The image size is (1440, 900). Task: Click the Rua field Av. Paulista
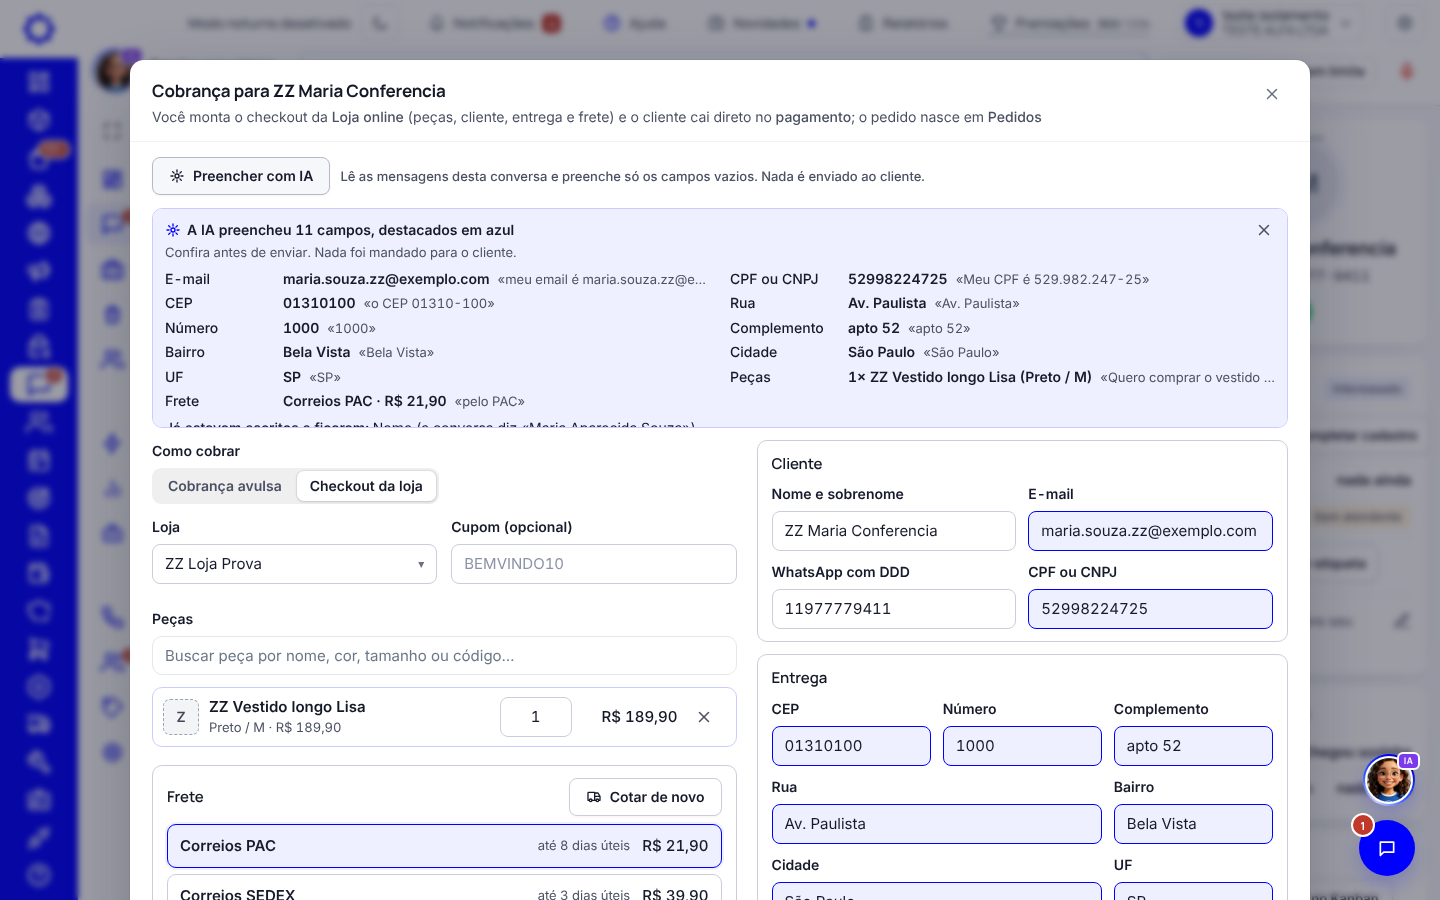pyautogui.click(x=937, y=824)
